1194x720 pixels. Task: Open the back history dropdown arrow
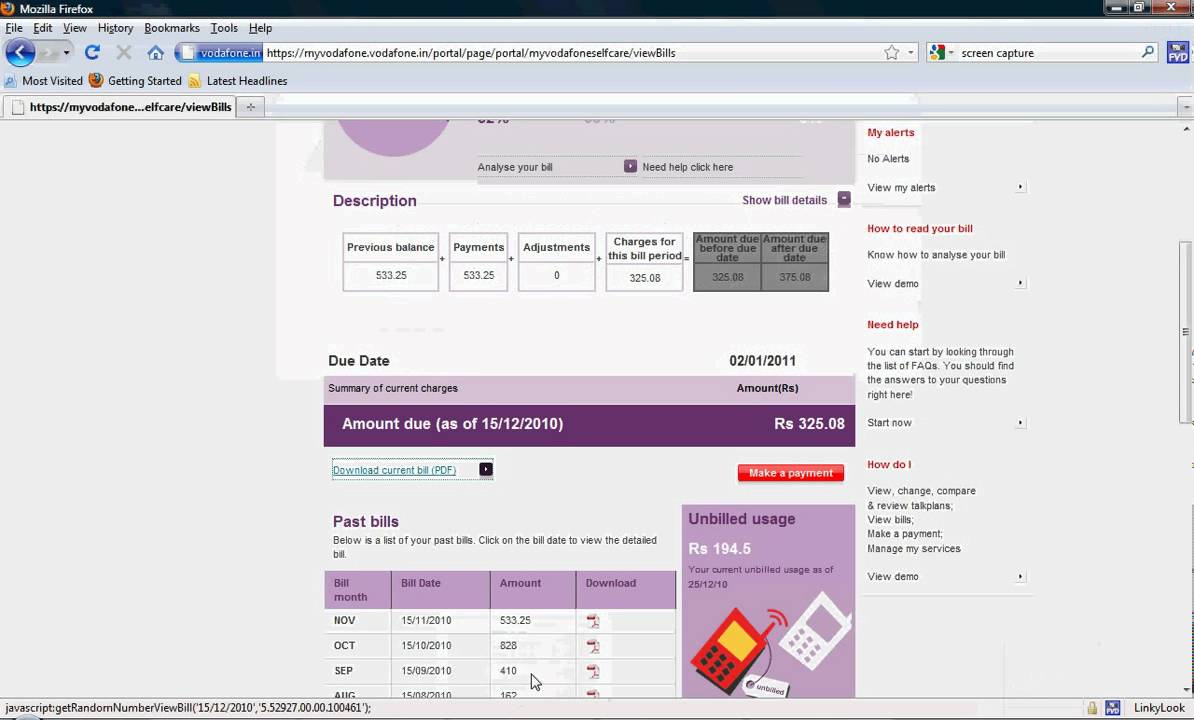(66, 53)
